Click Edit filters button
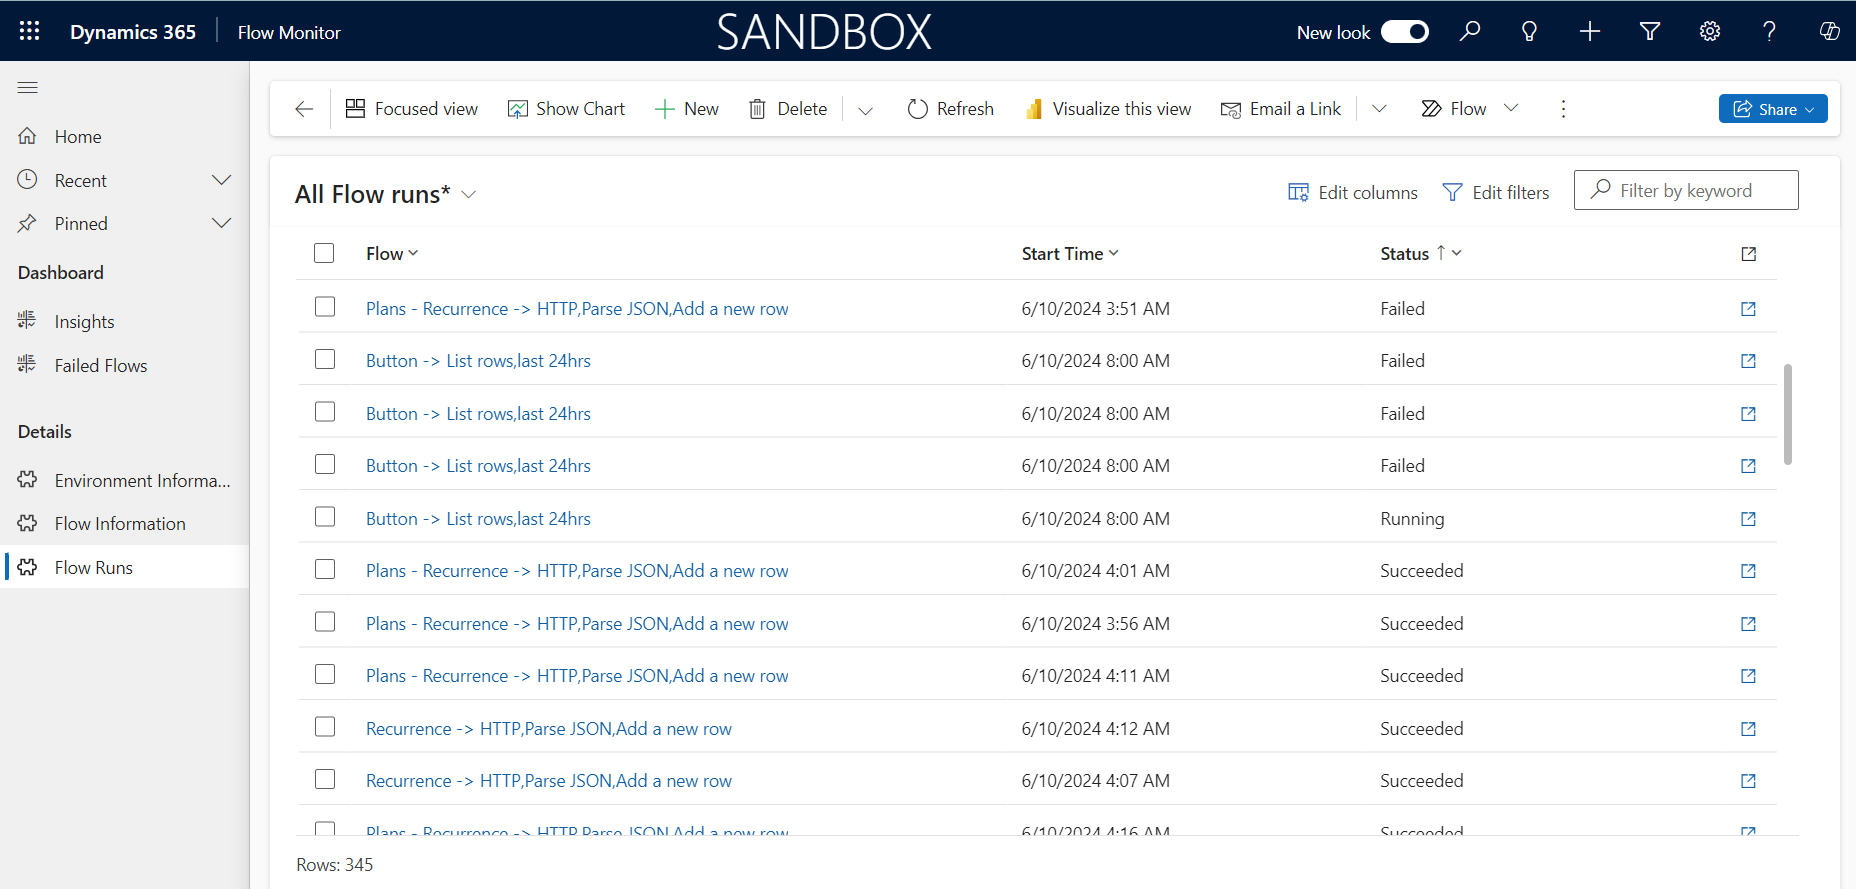Screen dimensions: 1856x889 tap(1496, 192)
